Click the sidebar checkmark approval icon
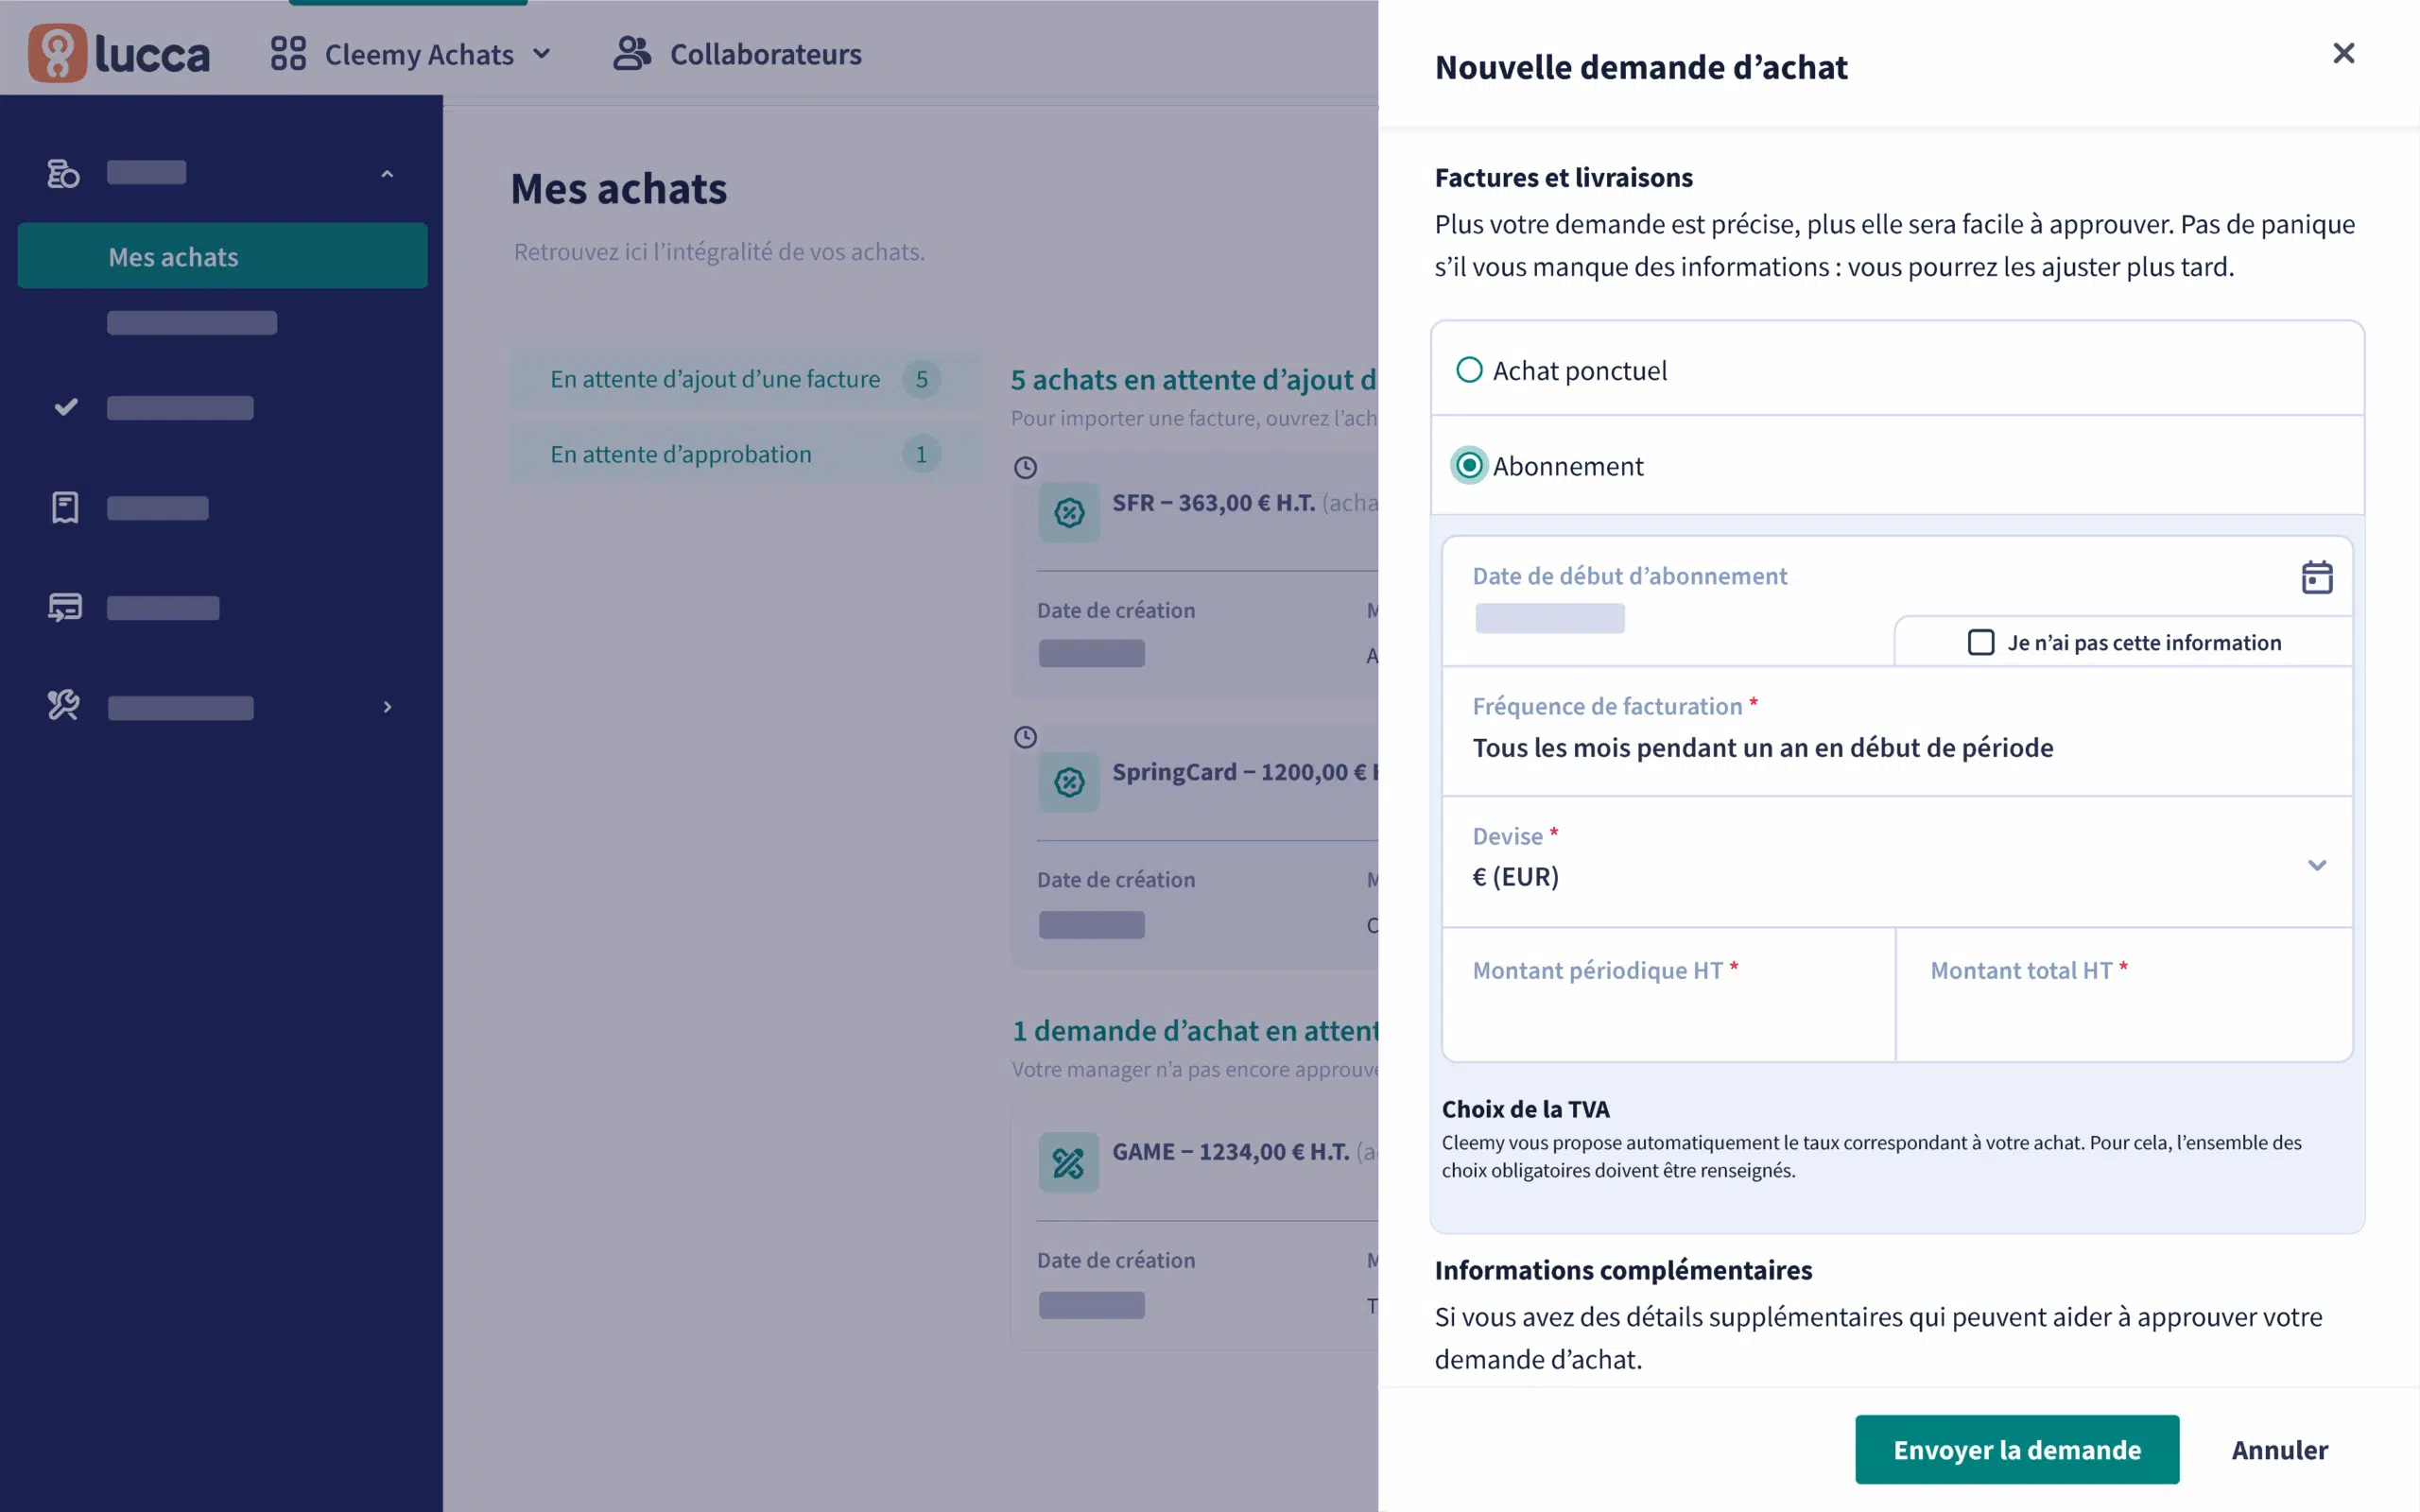Image resolution: width=2420 pixels, height=1512 pixels. (x=66, y=407)
